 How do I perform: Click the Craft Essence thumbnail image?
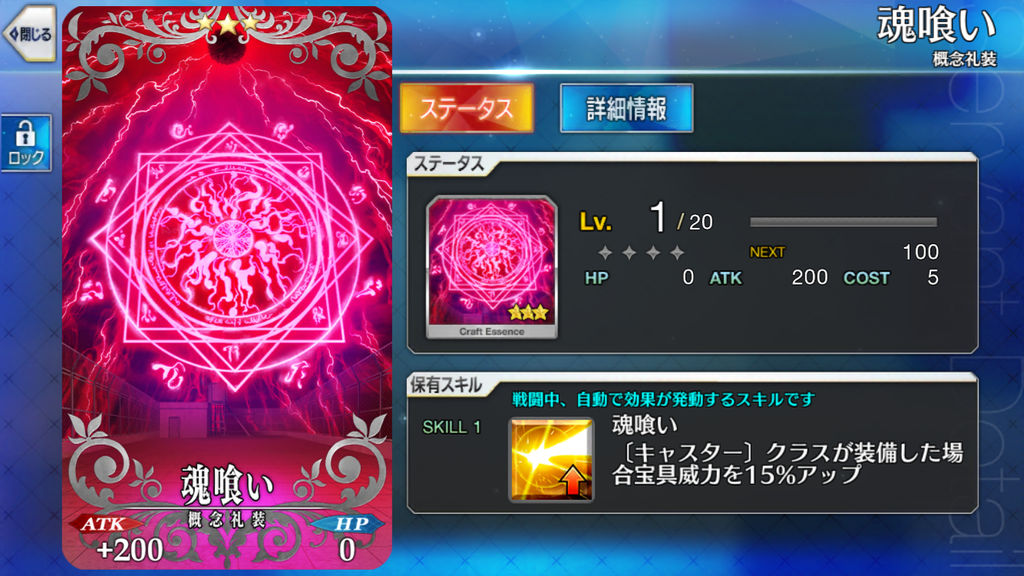(492, 267)
